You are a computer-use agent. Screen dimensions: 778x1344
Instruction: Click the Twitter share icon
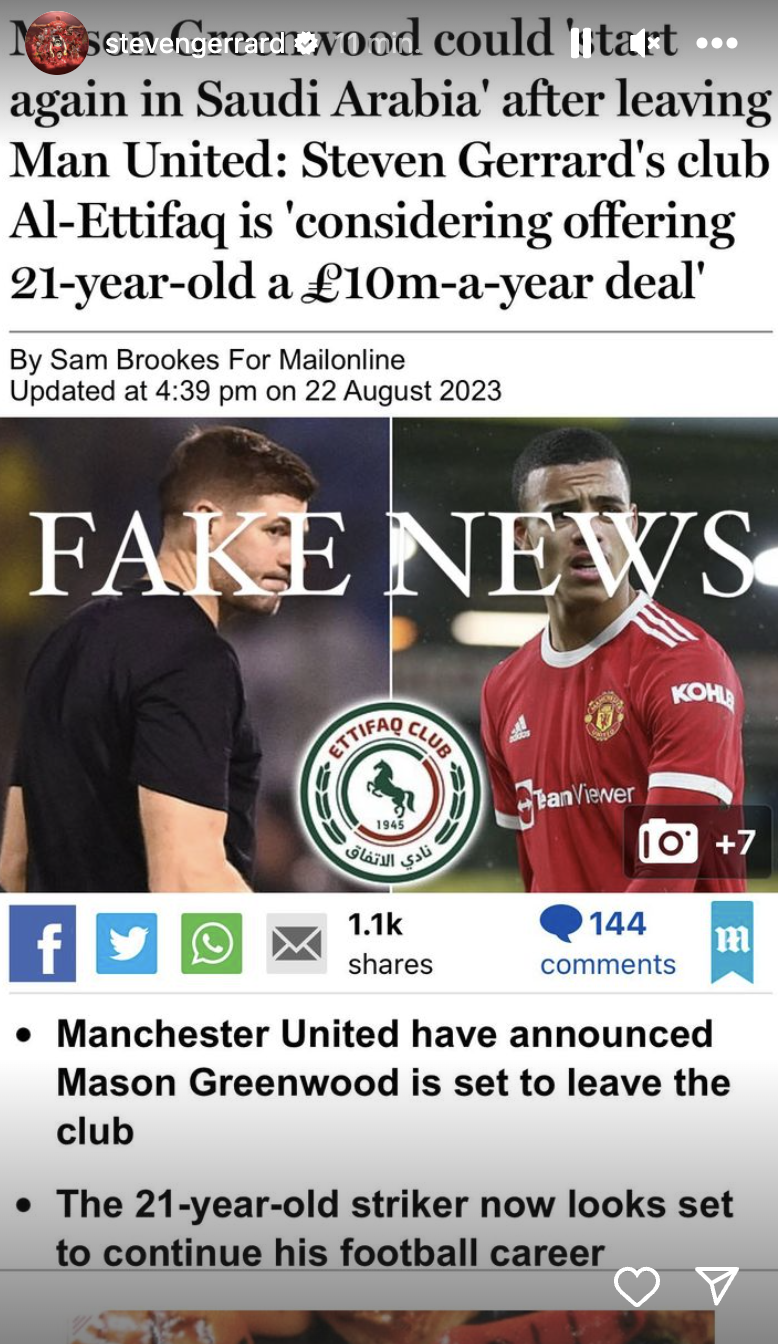(x=127, y=943)
